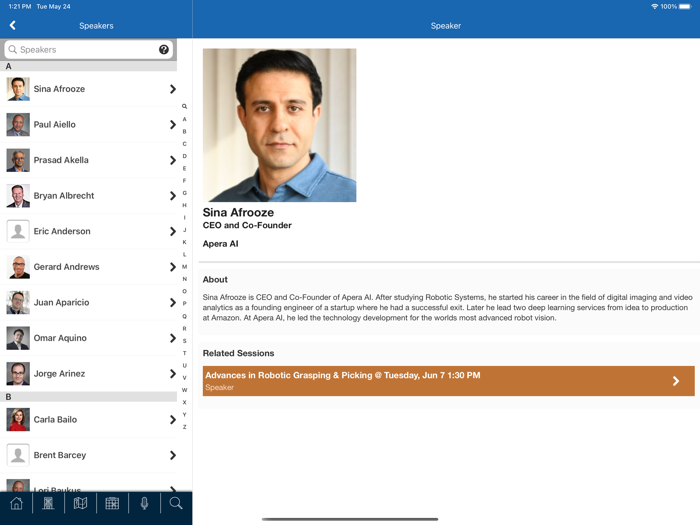Tap the magnifier search icon in bottom toolbar
Screen dimensions: 700x525
[x=176, y=504]
